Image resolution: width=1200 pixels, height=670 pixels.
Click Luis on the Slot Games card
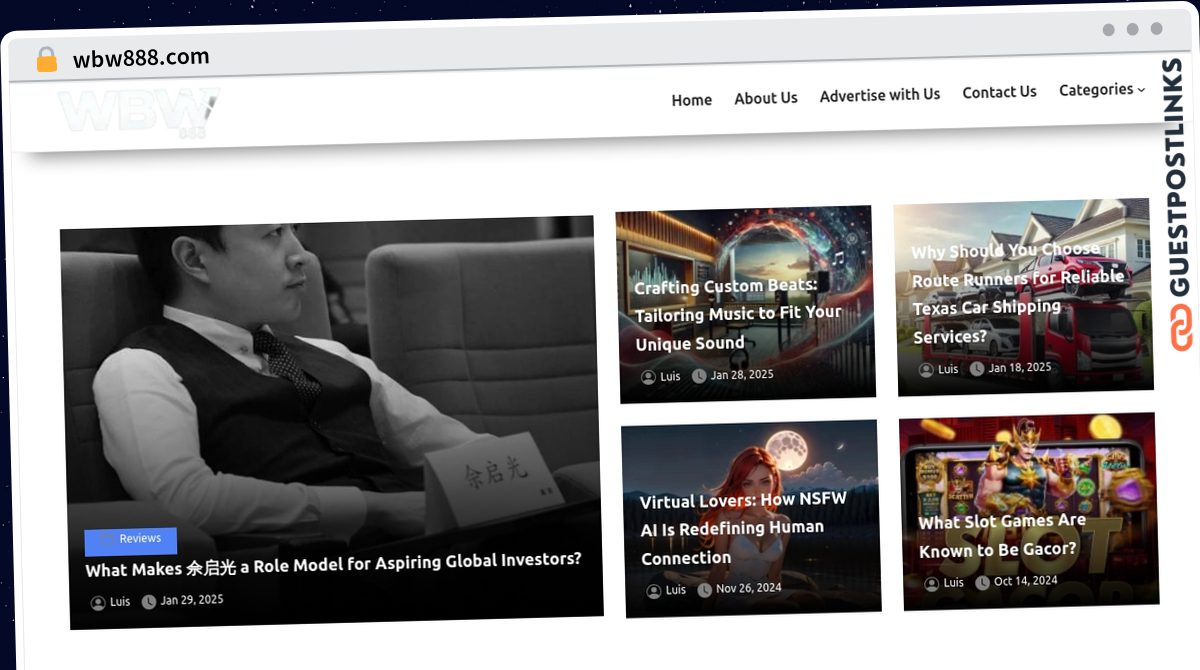point(954,582)
